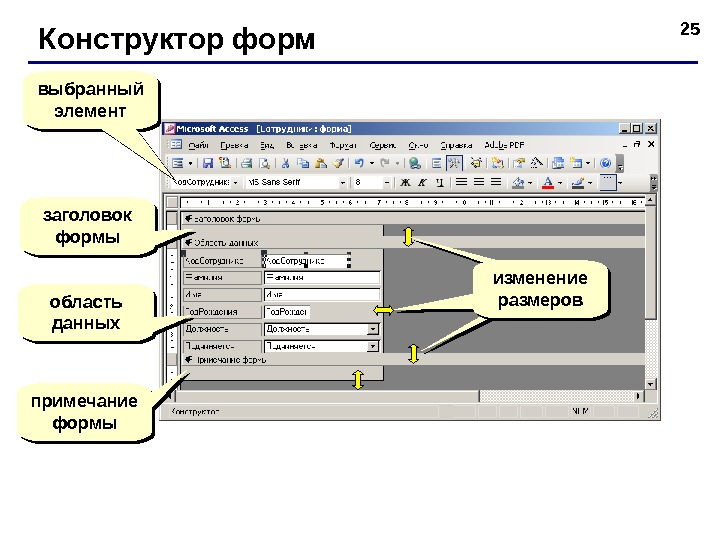Screen dimensions: 720x540
Task: Toggle Italic (К) formatting
Action: coord(422,183)
